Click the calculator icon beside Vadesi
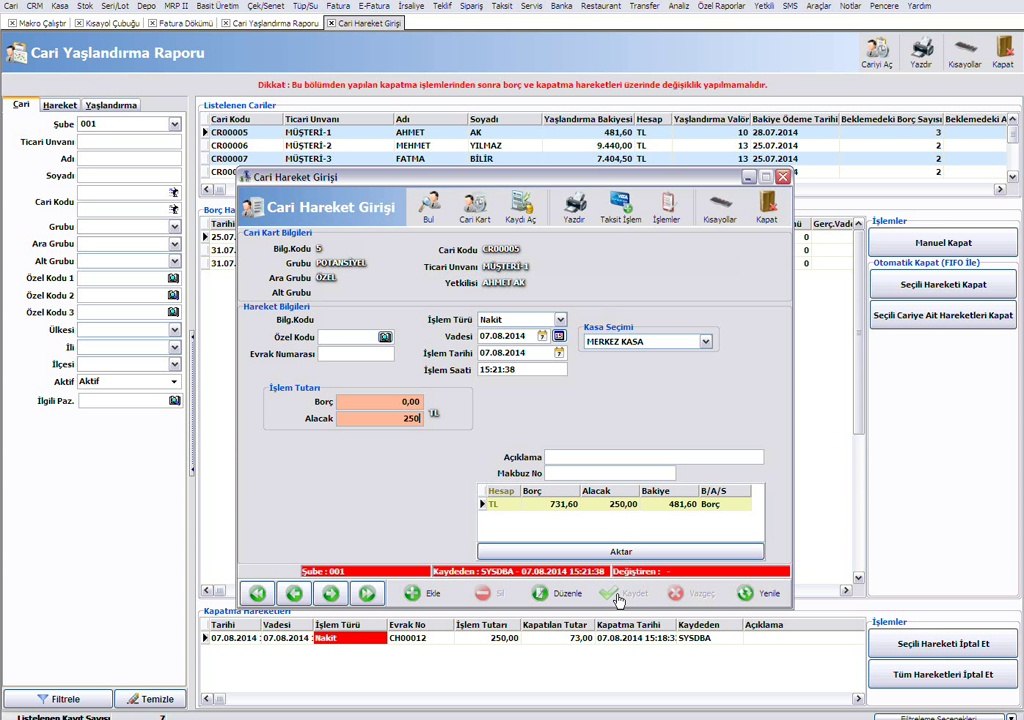This screenshot has width=1024, height=720. (560, 336)
